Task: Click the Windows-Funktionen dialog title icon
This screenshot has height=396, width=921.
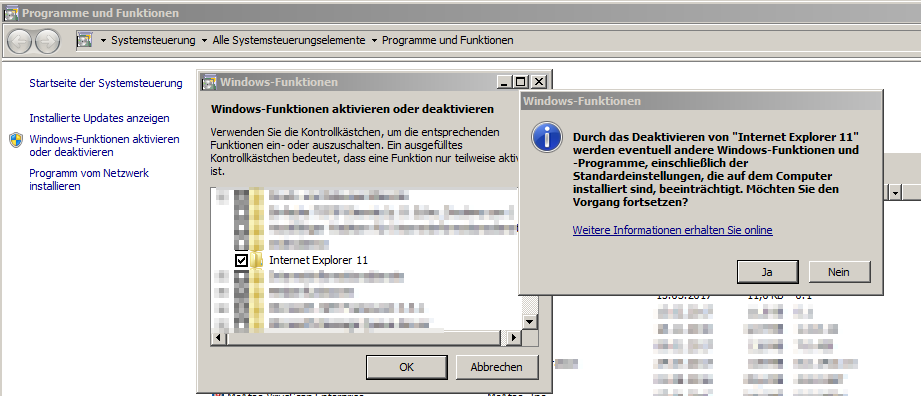Action: pyautogui.click(x=209, y=82)
